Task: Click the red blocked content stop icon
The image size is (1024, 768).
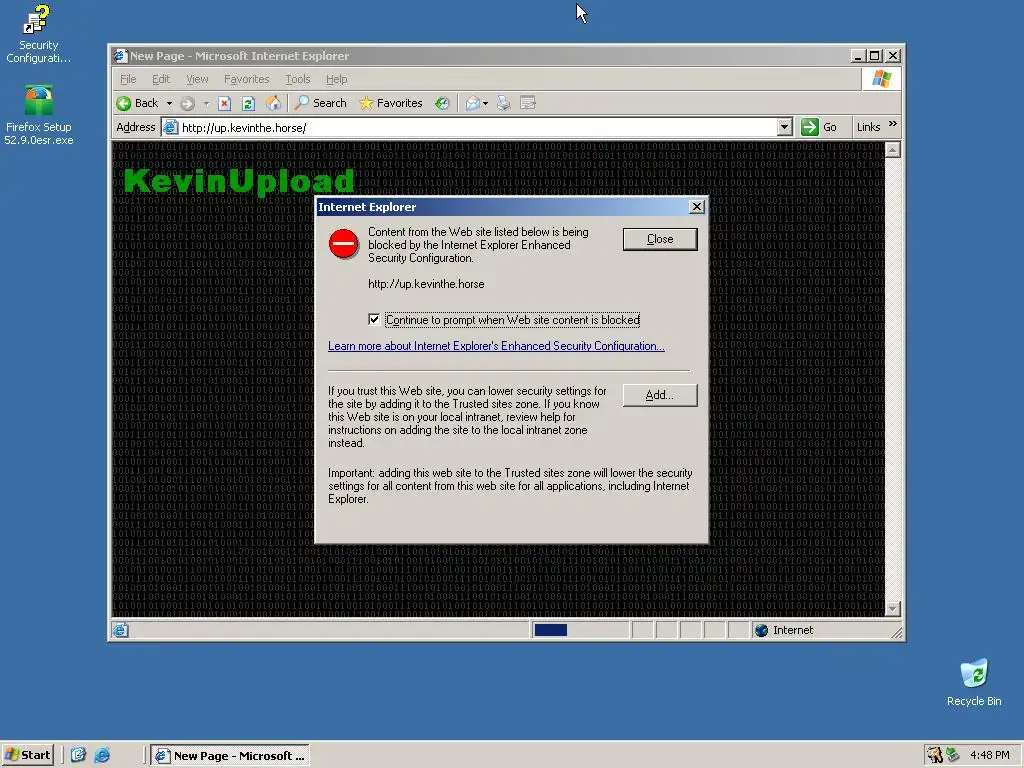Action: (344, 244)
